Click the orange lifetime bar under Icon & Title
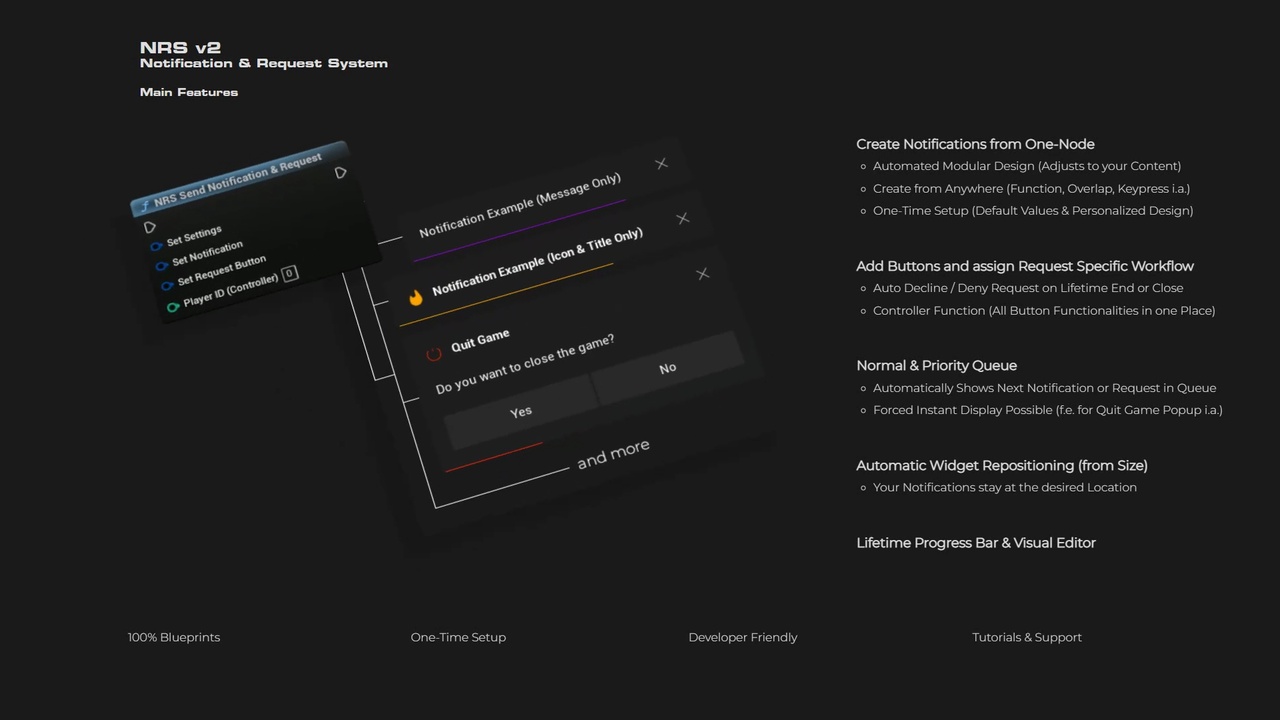This screenshot has height=720, width=1280. click(506, 295)
